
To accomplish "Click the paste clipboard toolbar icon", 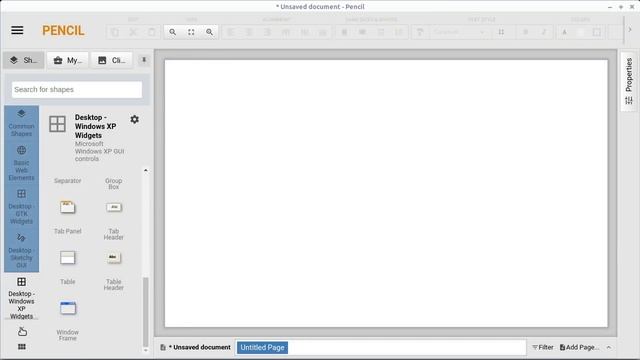I will click(151, 32).
